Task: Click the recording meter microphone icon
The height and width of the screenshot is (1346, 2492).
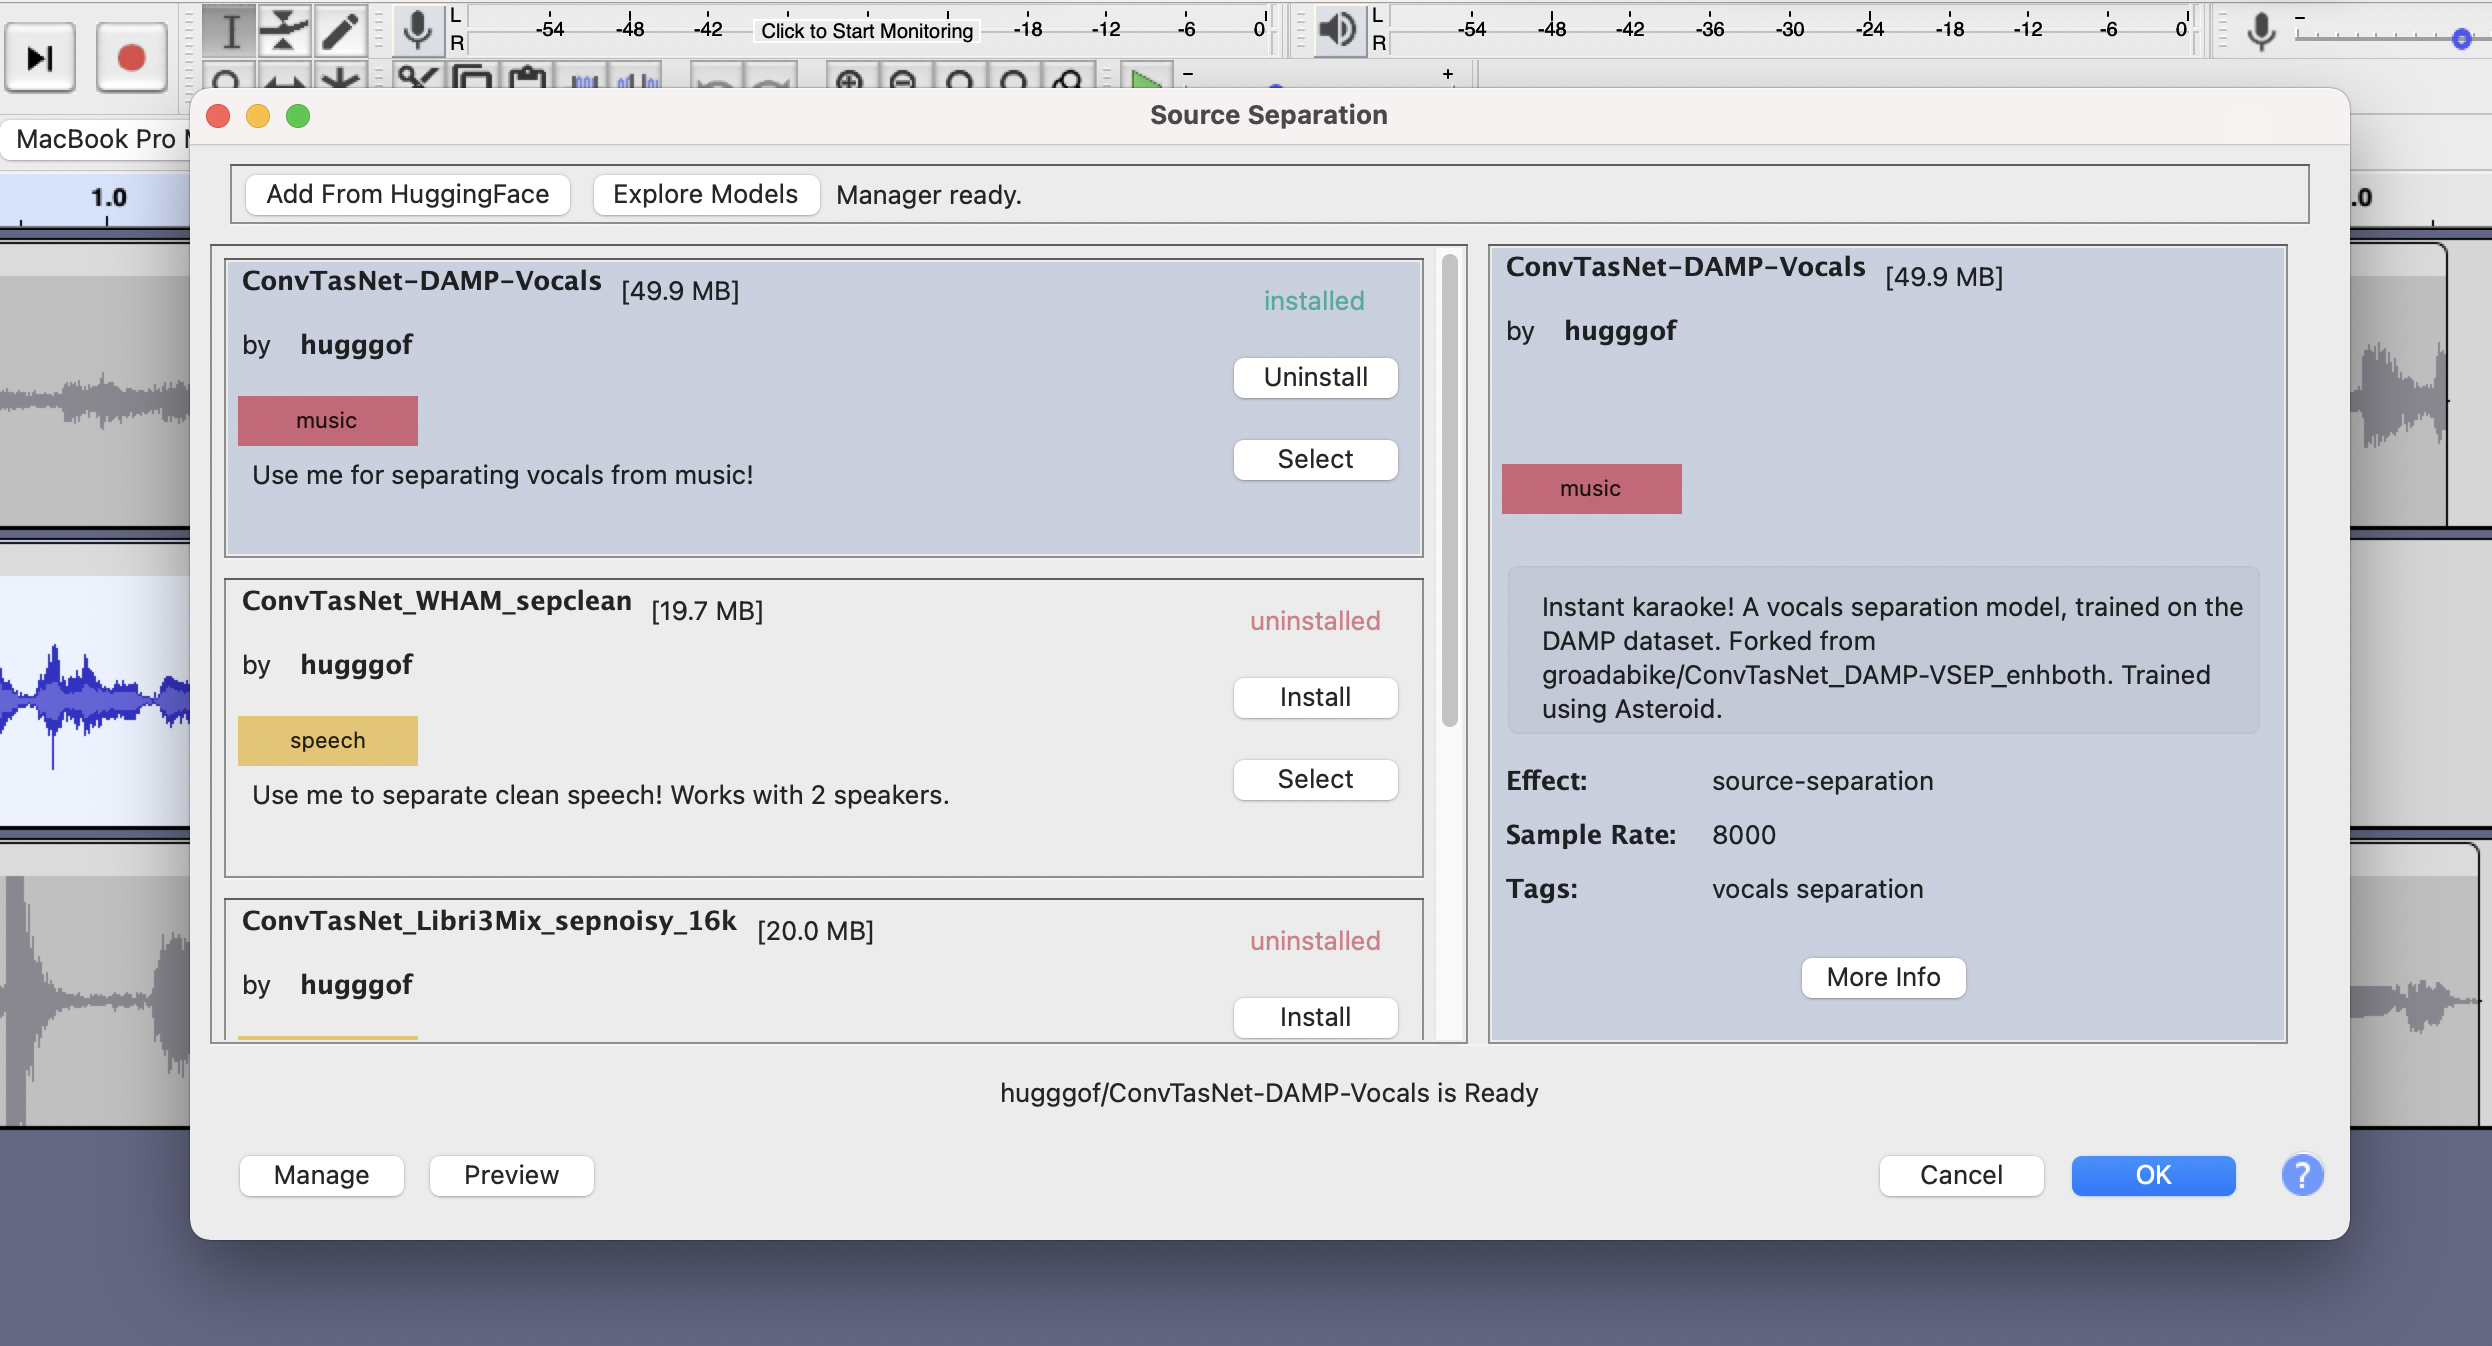Action: click(417, 29)
